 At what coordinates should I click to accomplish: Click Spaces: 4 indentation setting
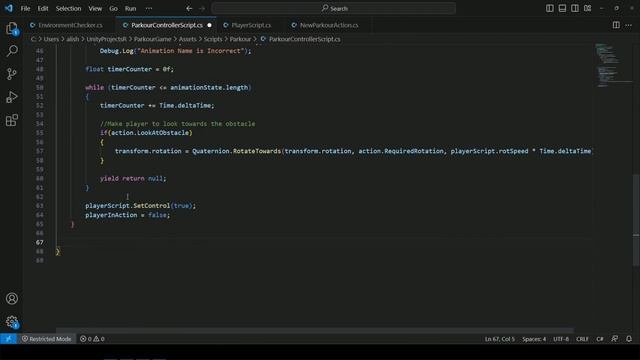pyautogui.click(x=534, y=339)
